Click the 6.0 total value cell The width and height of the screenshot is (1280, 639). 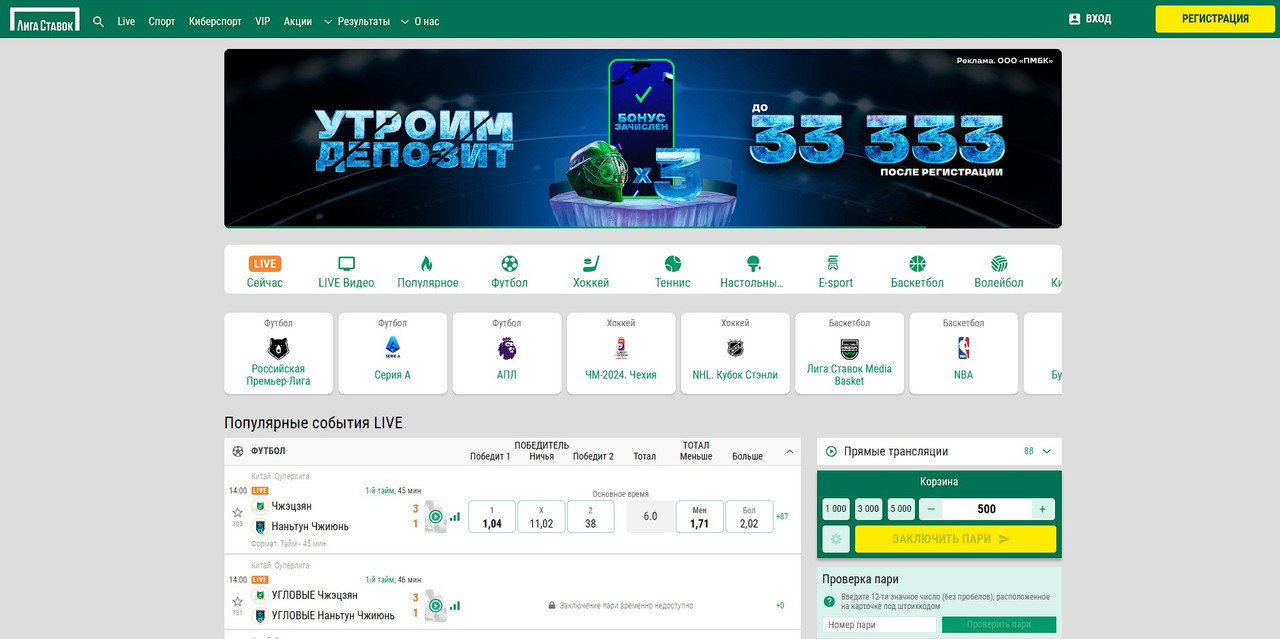tap(650, 517)
